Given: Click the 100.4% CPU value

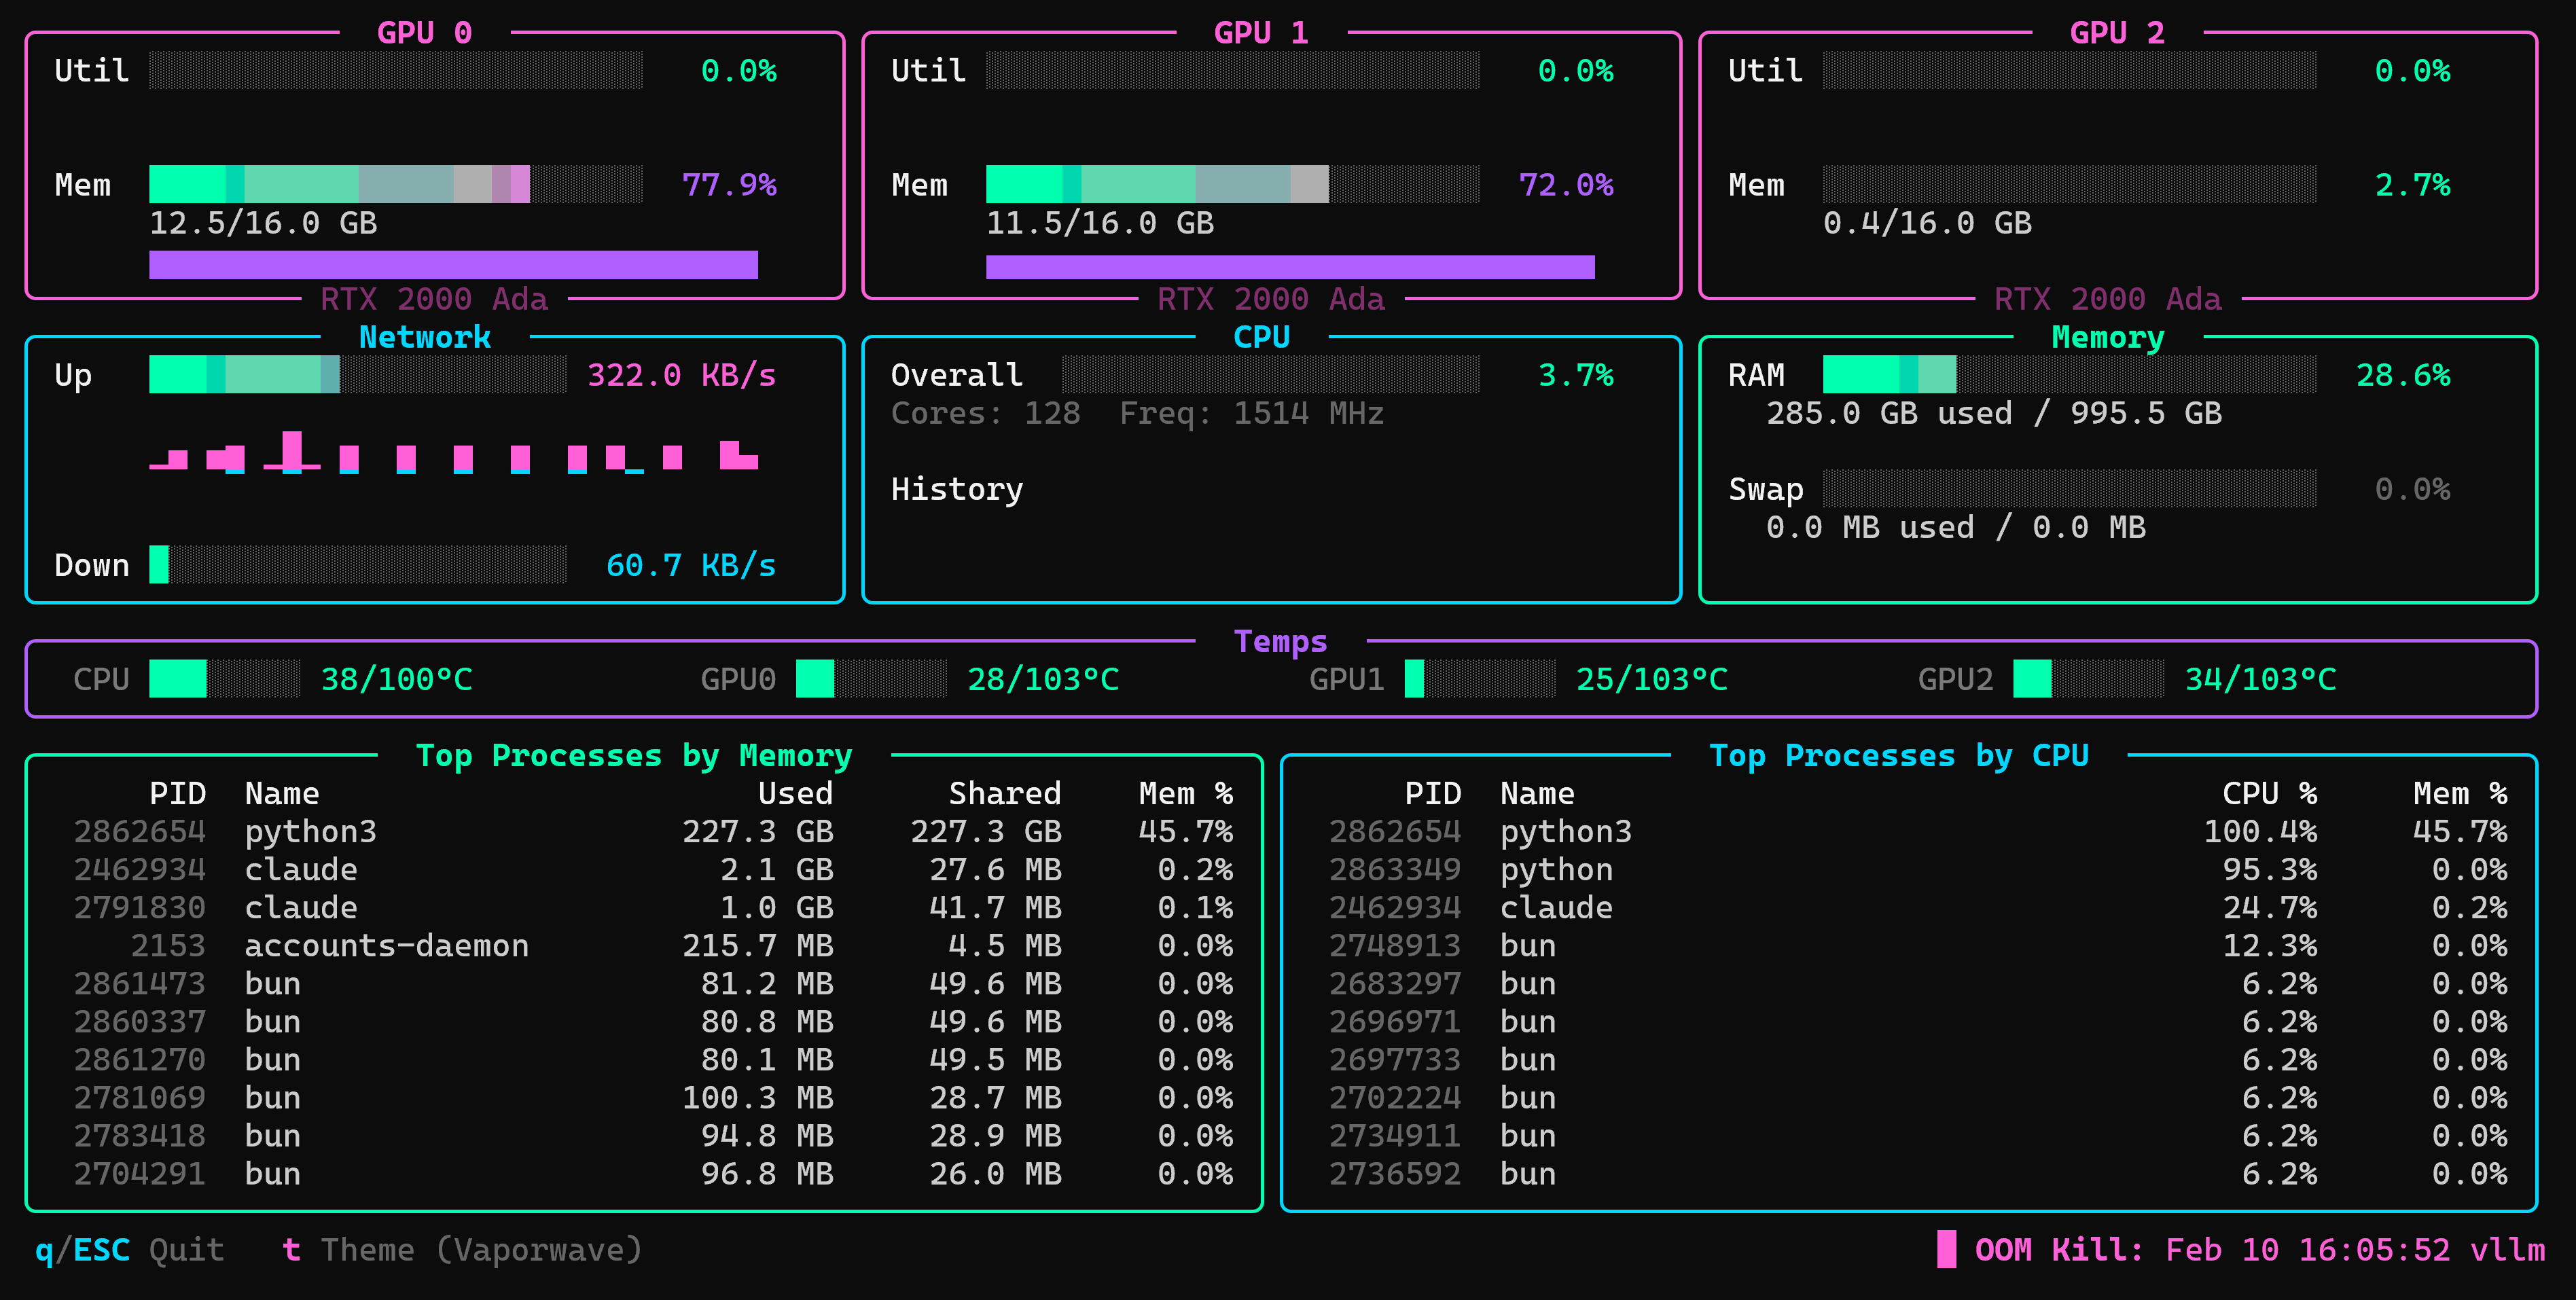Looking at the screenshot, I should pyautogui.click(x=2260, y=831).
